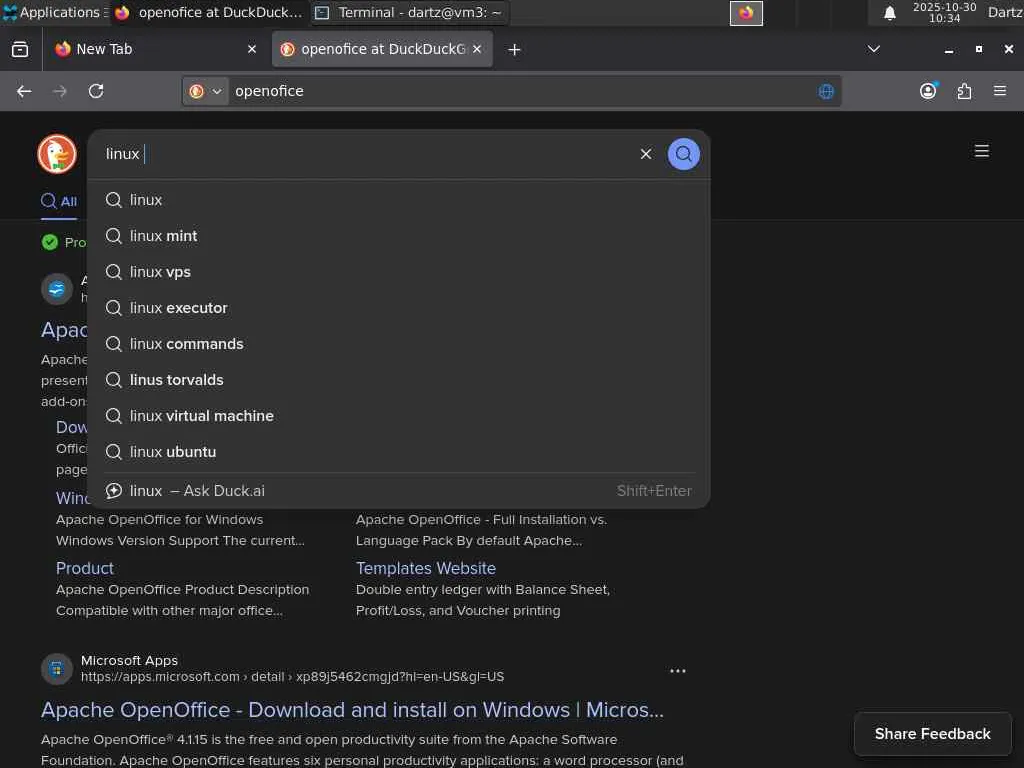Open Firefox application menu
Image resolution: width=1024 pixels, height=768 pixels.
tap(999, 91)
